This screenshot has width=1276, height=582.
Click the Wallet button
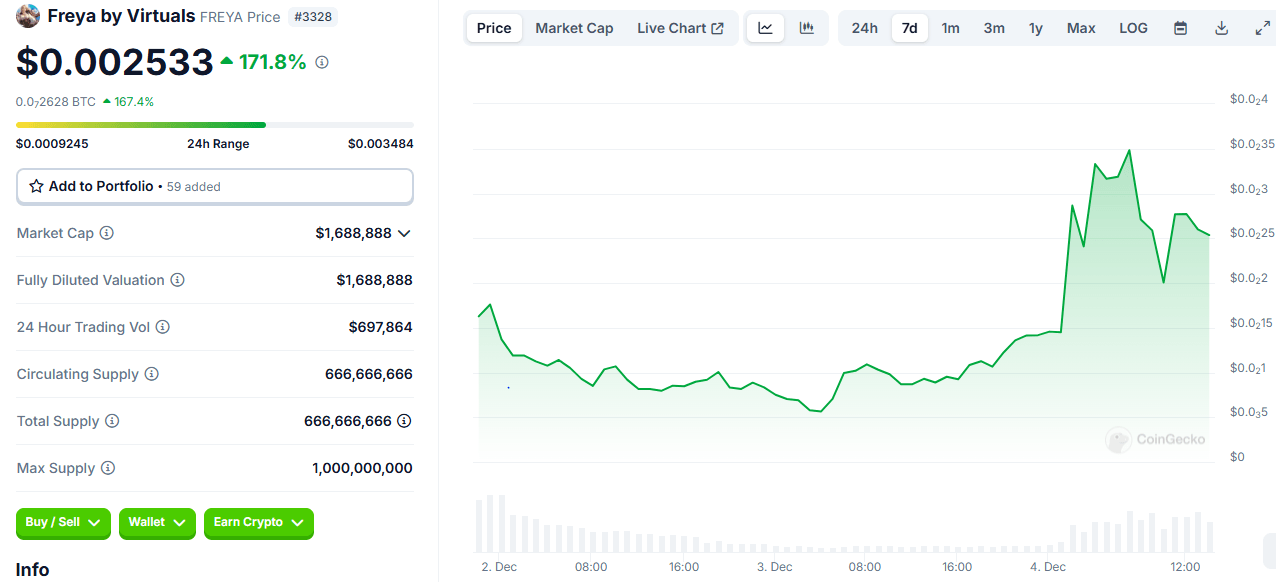[157, 523]
